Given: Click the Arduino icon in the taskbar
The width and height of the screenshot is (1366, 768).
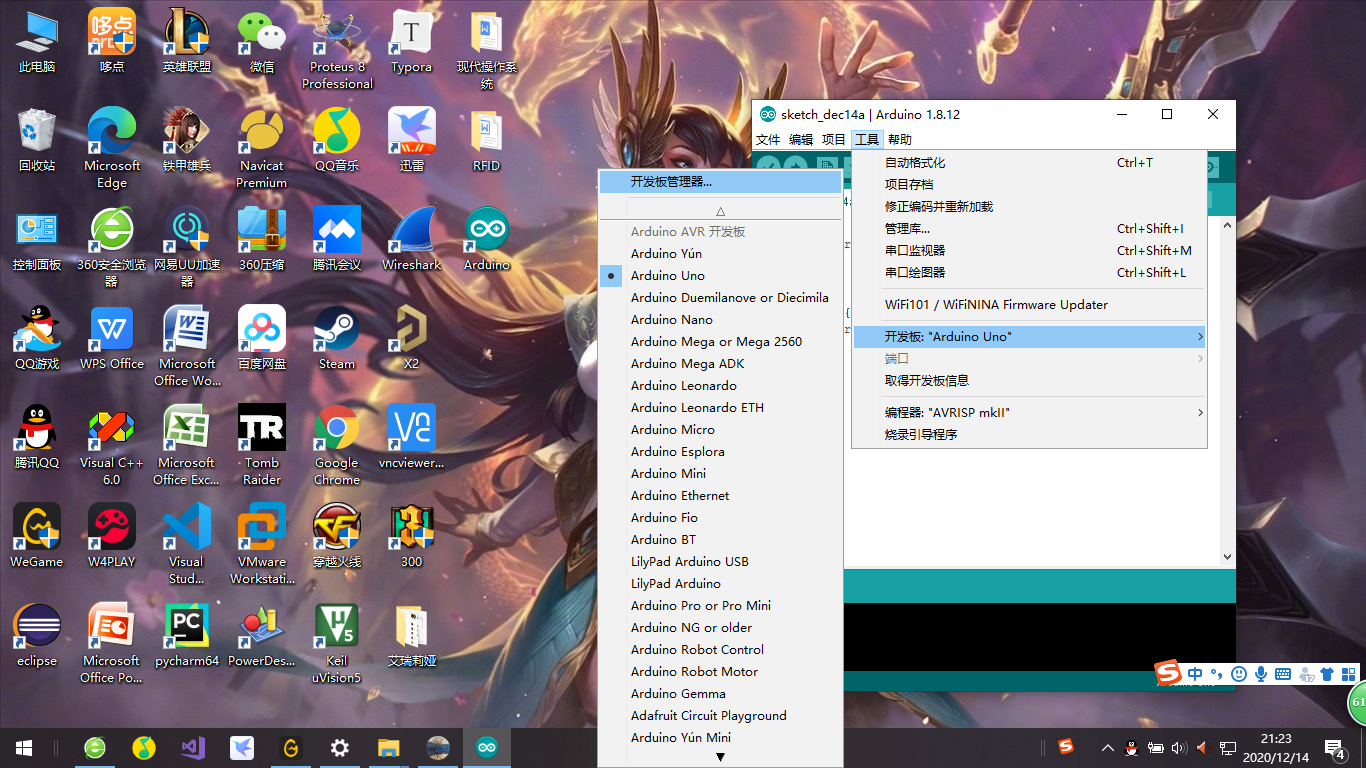Looking at the screenshot, I should (x=487, y=747).
